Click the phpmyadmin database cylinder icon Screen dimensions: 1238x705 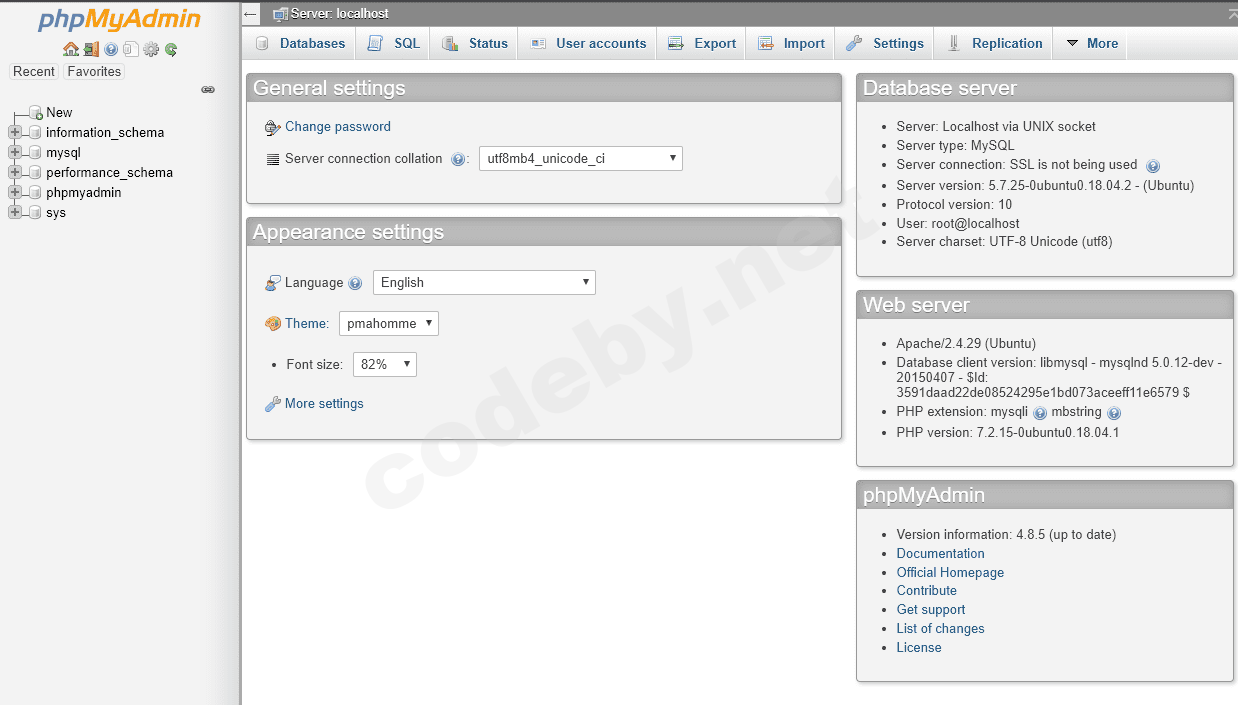pyautogui.click(x=35, y=193)
